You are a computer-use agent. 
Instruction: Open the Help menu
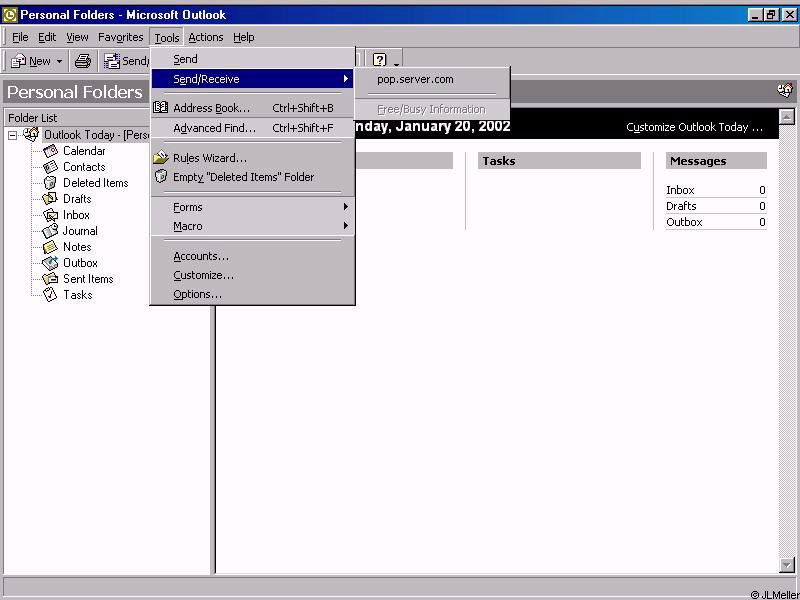(243, 37)
